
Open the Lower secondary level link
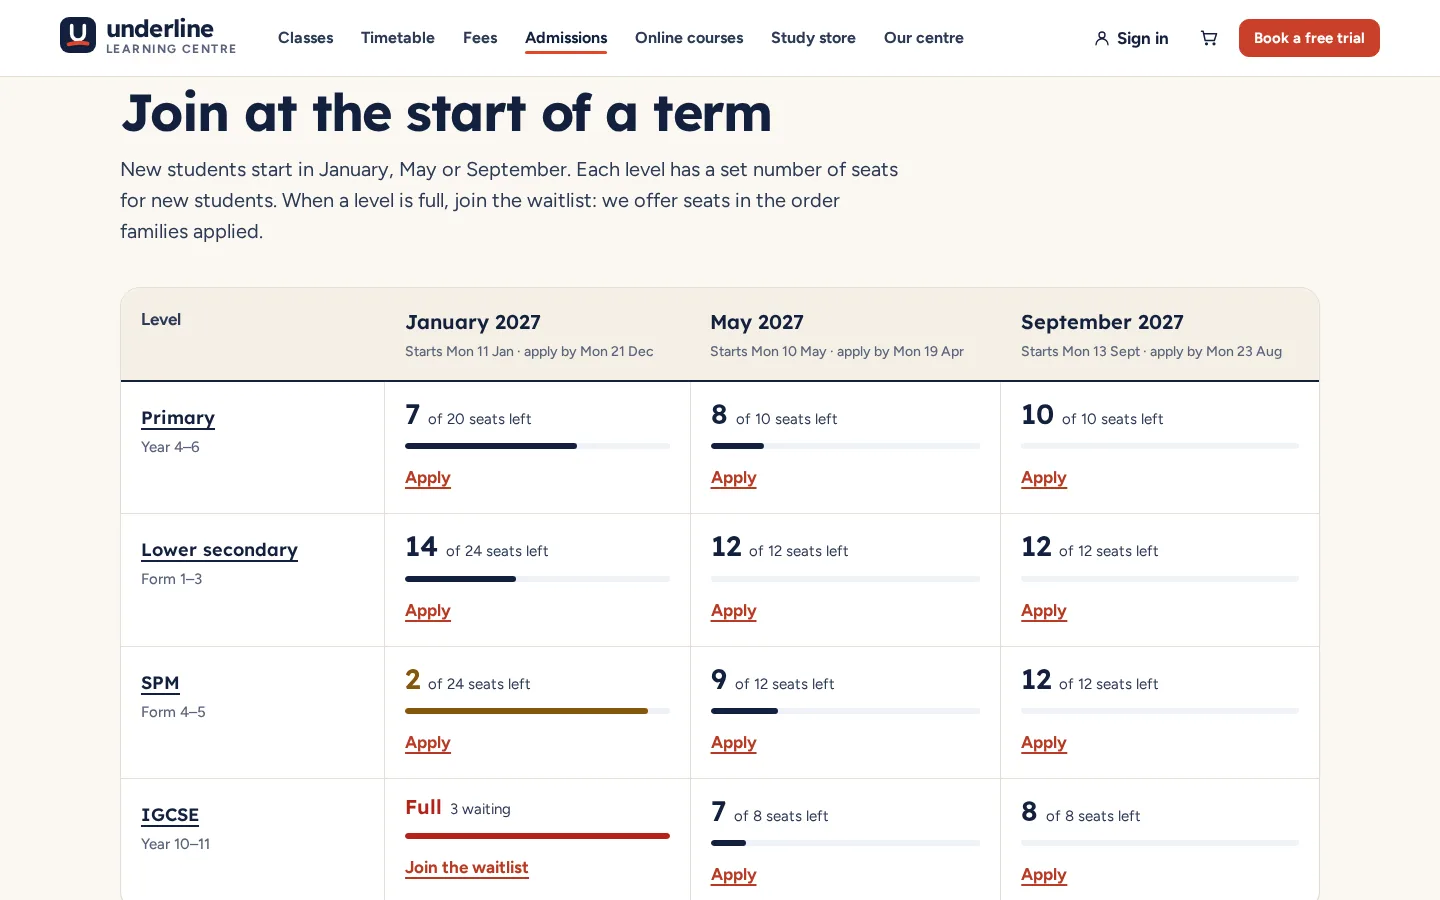click(x=219, y=550)
